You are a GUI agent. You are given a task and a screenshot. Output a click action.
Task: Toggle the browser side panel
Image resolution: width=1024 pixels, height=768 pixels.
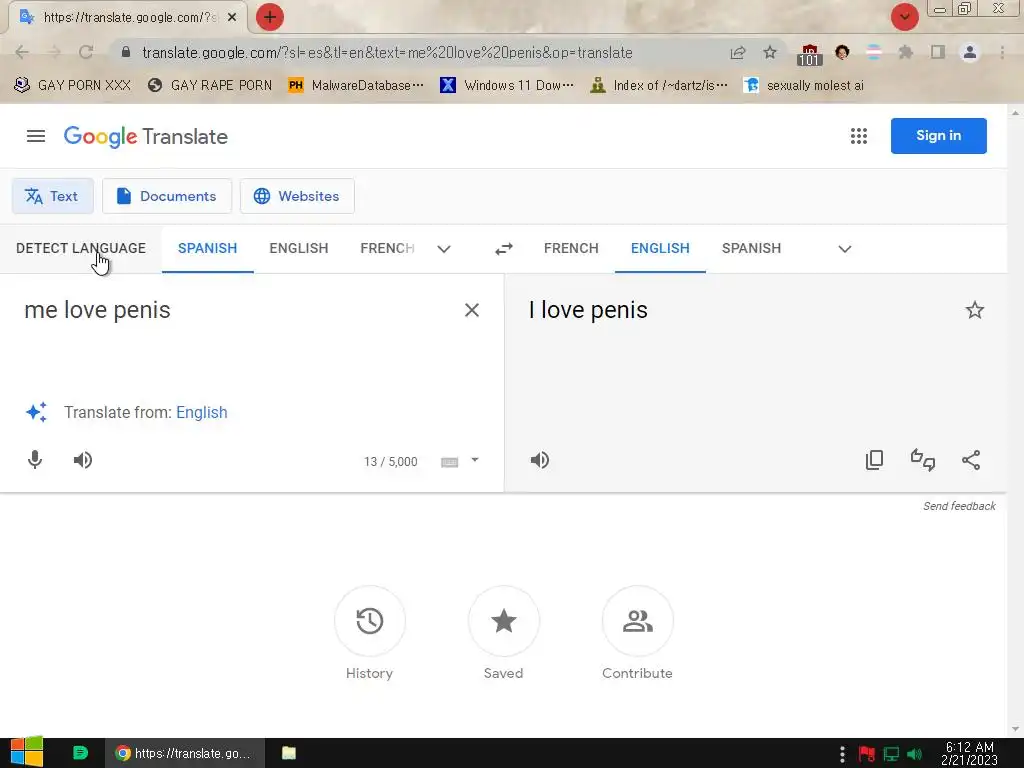(x=938, y=52)
